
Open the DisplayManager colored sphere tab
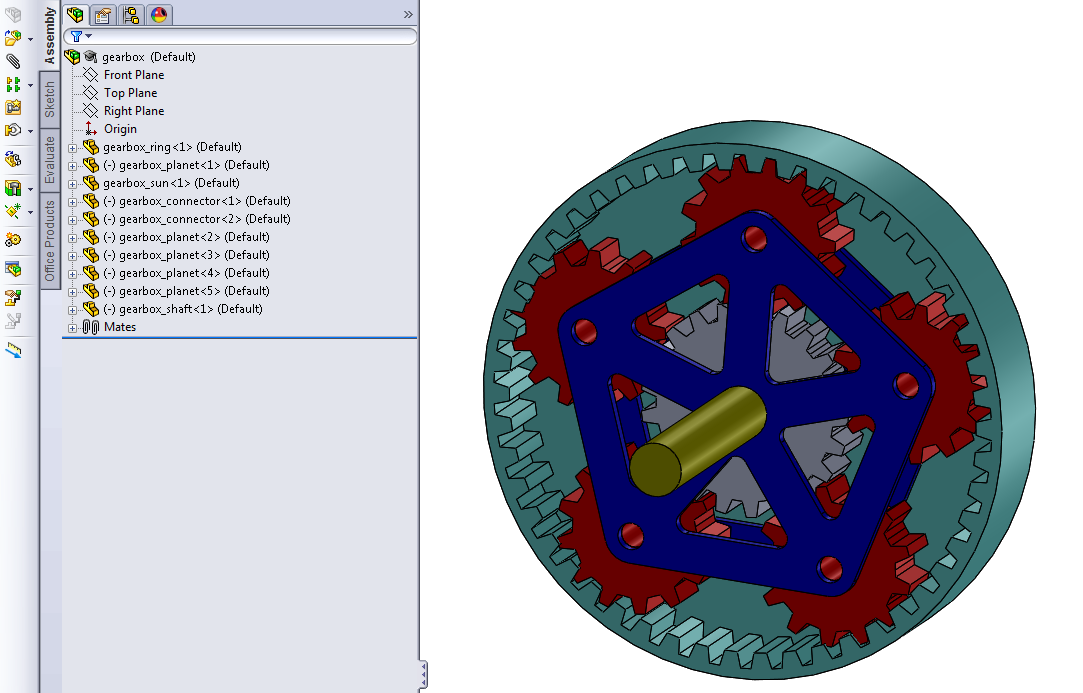click(x=157, y=15)
